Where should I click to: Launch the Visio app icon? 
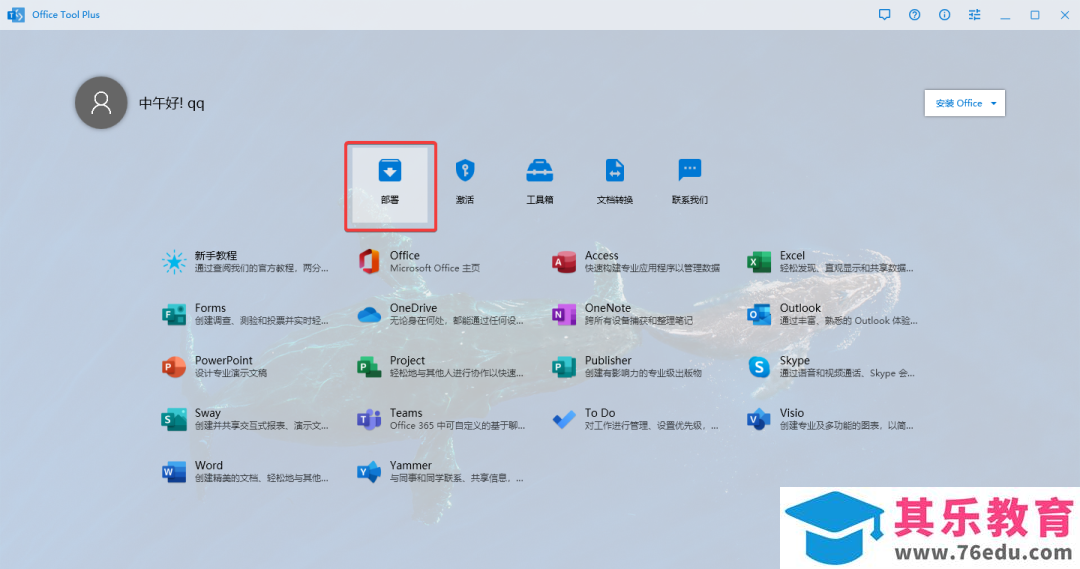coord(759,419)
